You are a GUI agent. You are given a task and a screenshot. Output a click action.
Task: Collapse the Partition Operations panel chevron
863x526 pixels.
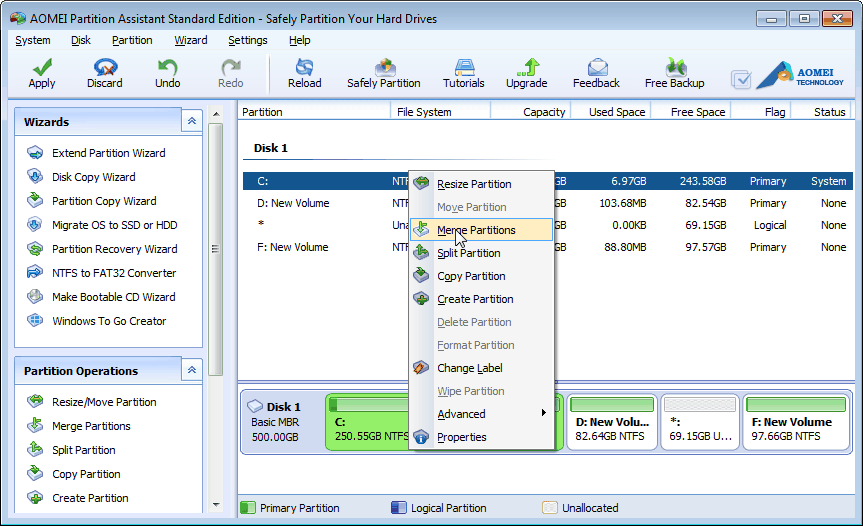pyautogui.click(x=192, y=370)
